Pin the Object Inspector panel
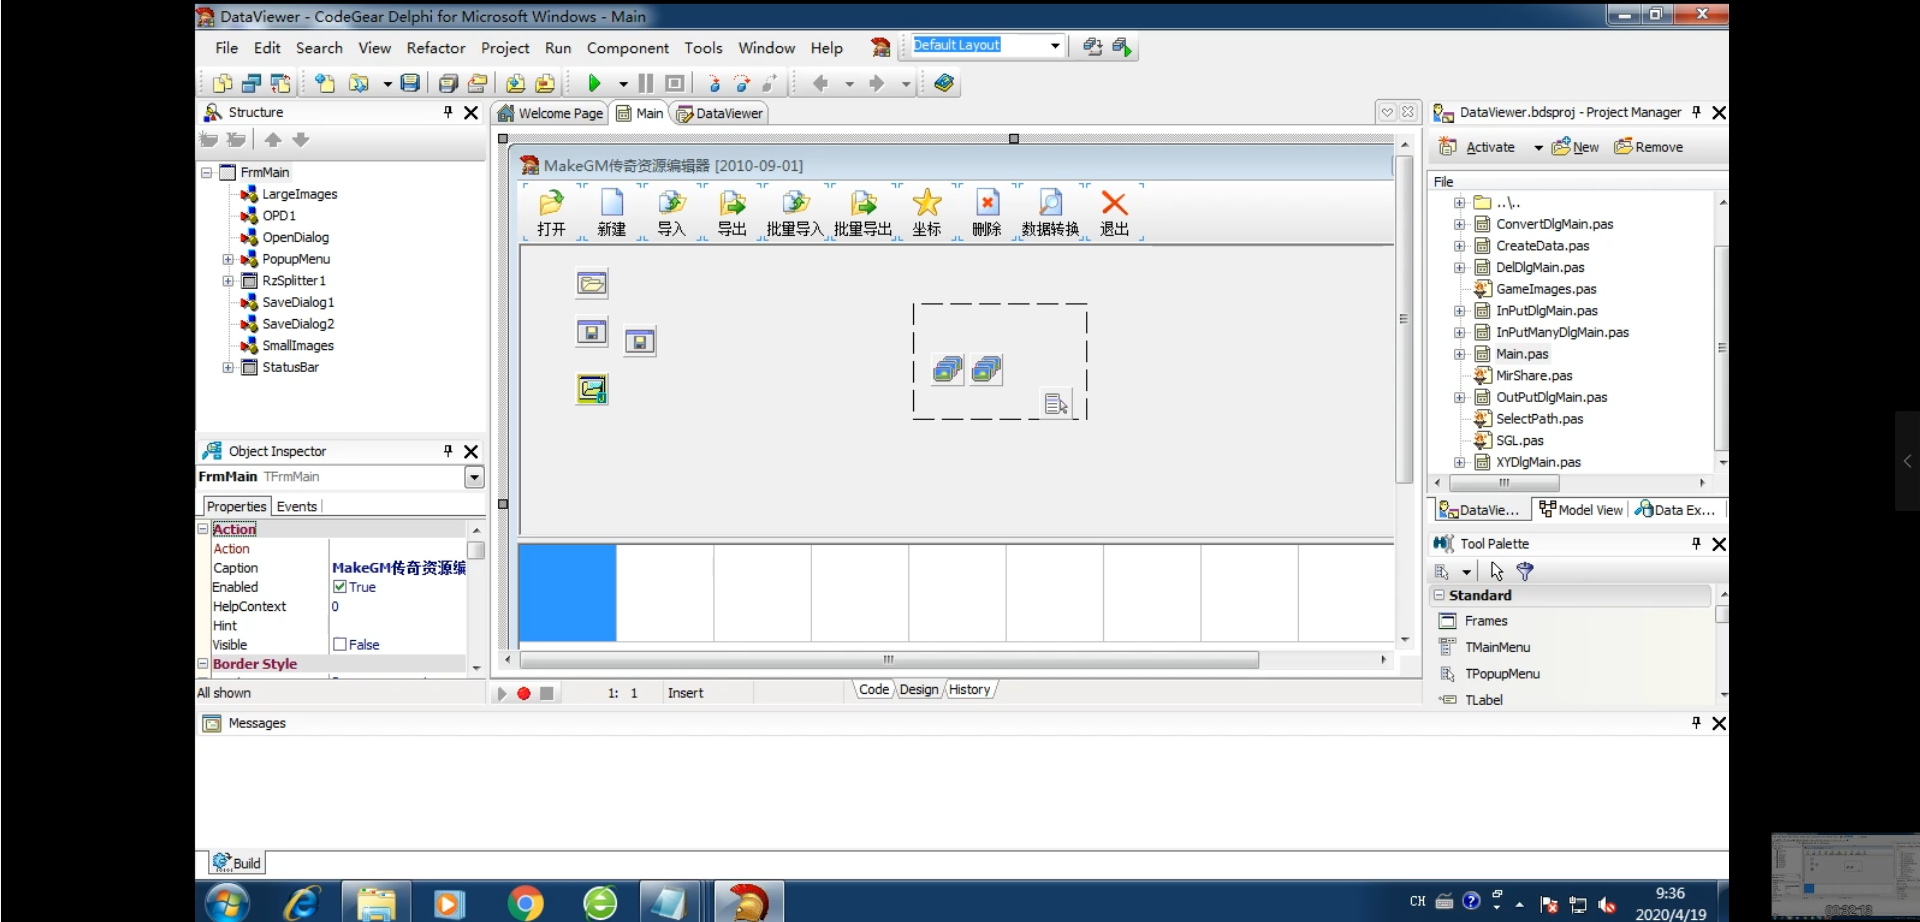The height and width of the screenshot is (922, 1920). [448, 451]
